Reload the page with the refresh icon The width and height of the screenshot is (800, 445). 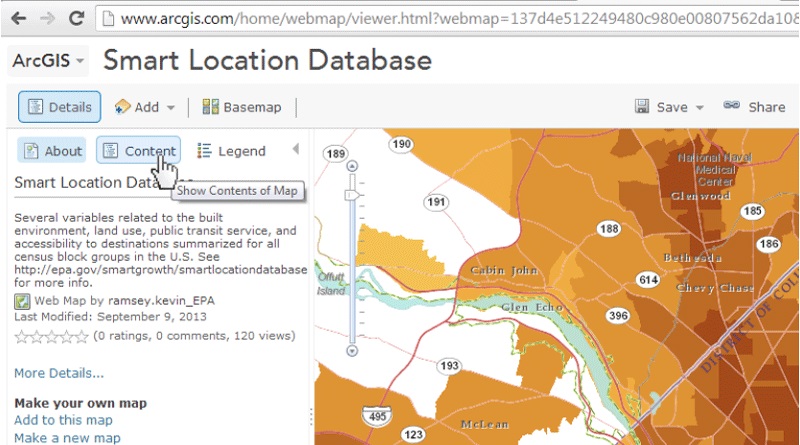click(x=77, y=18)
